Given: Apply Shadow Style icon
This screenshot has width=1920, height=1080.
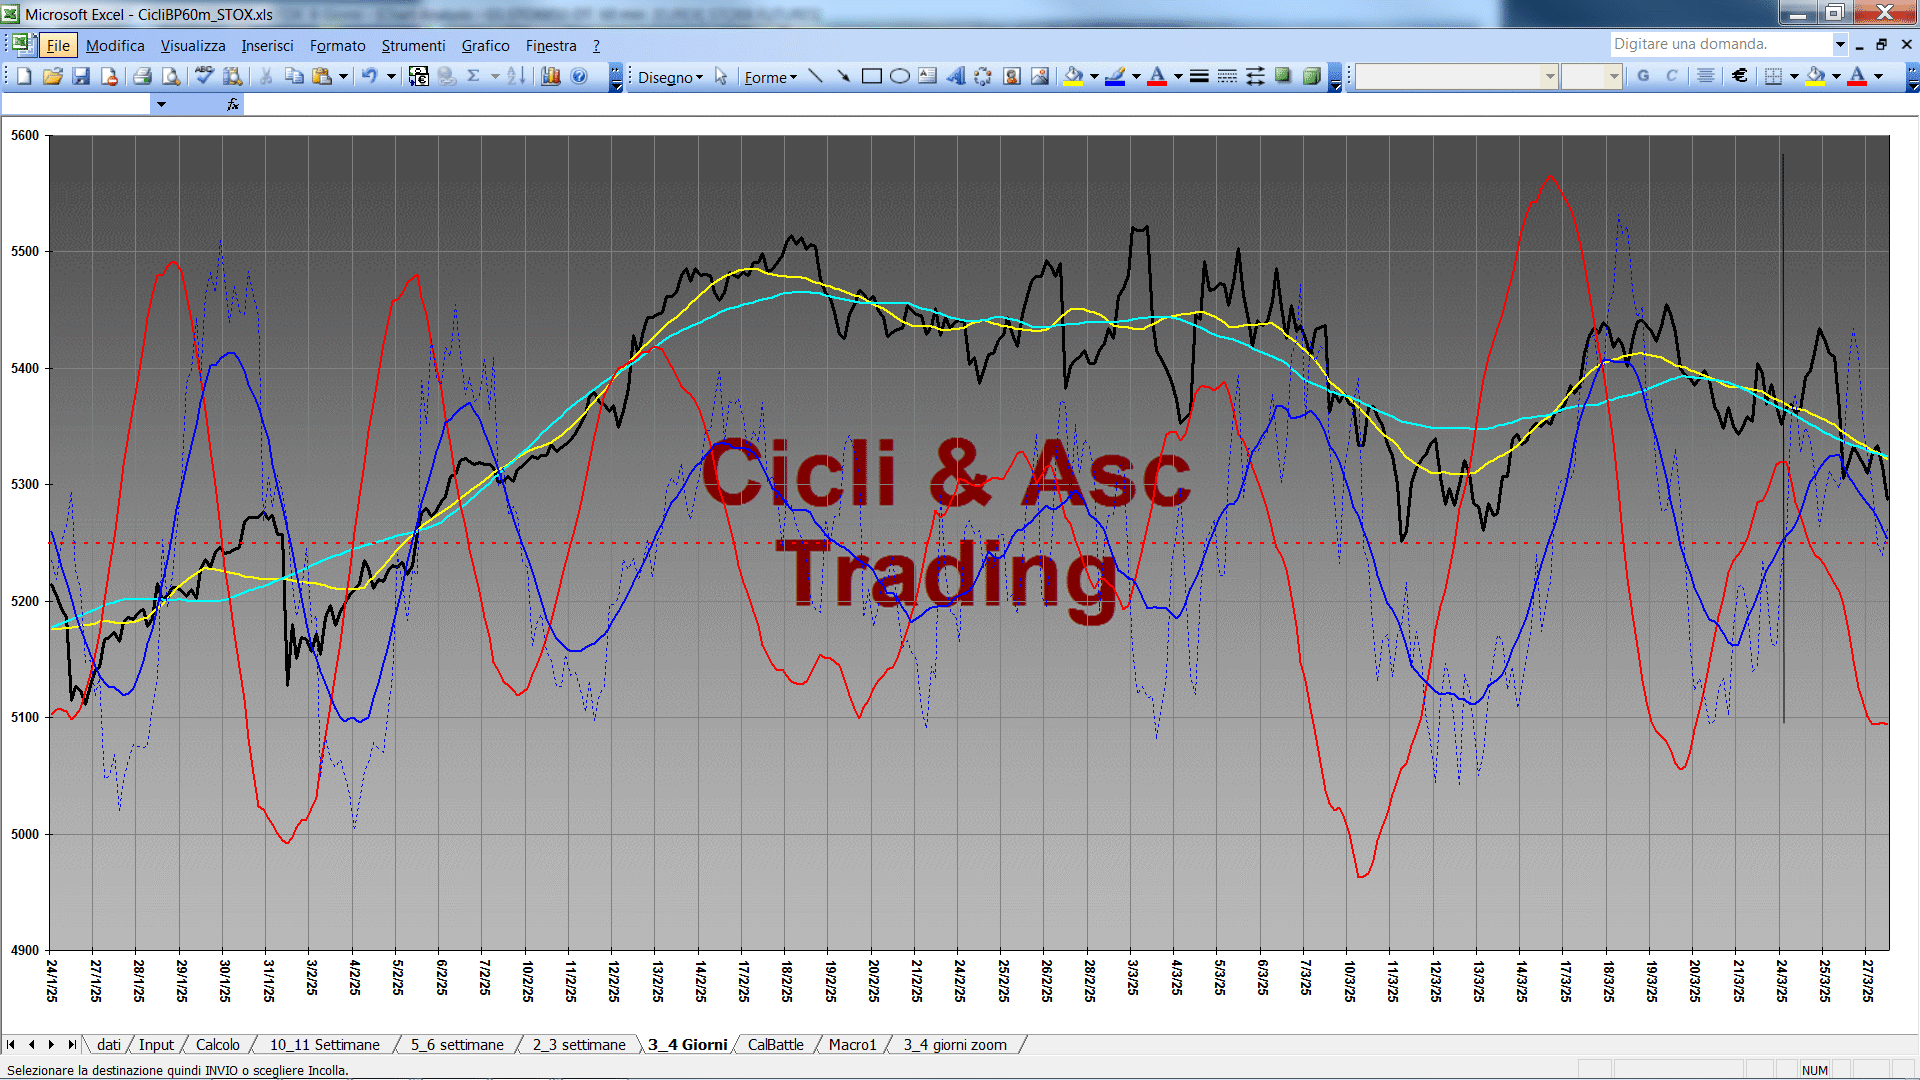Looking at the screenshot, I should (x=1283, y=76).
